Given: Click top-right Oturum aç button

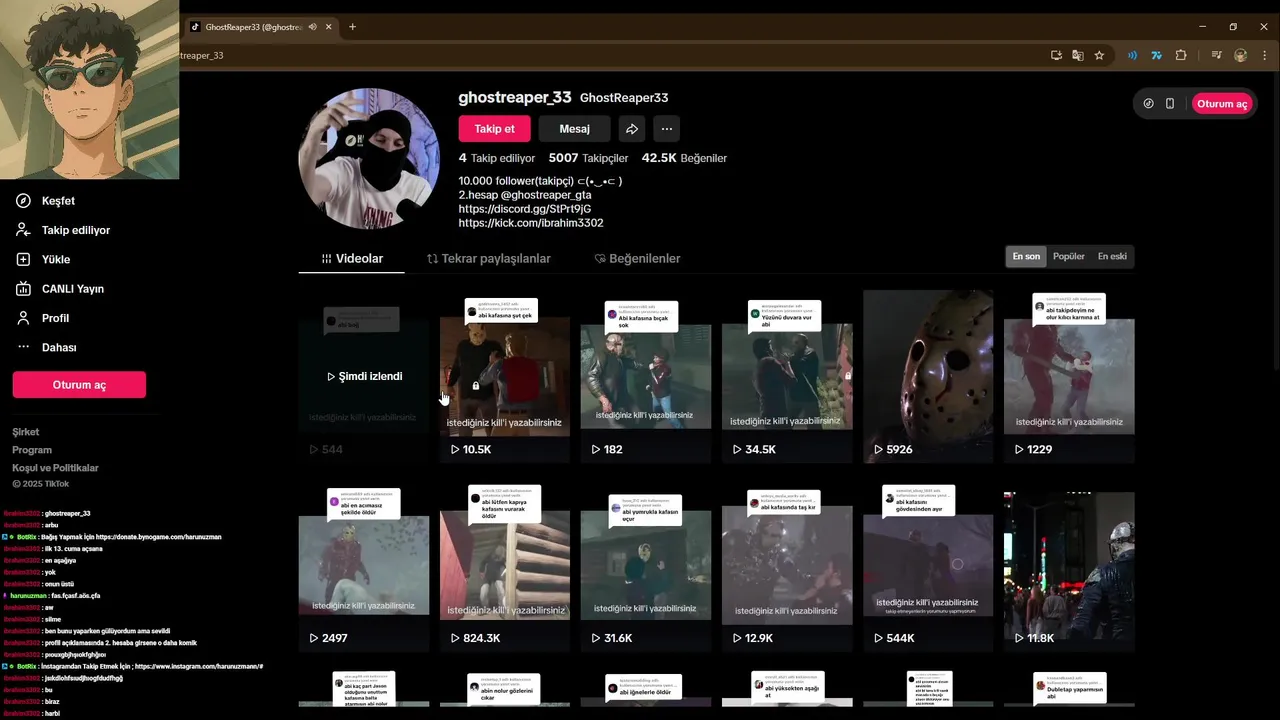Looking at the screenshot, I should coord(1222,104).
